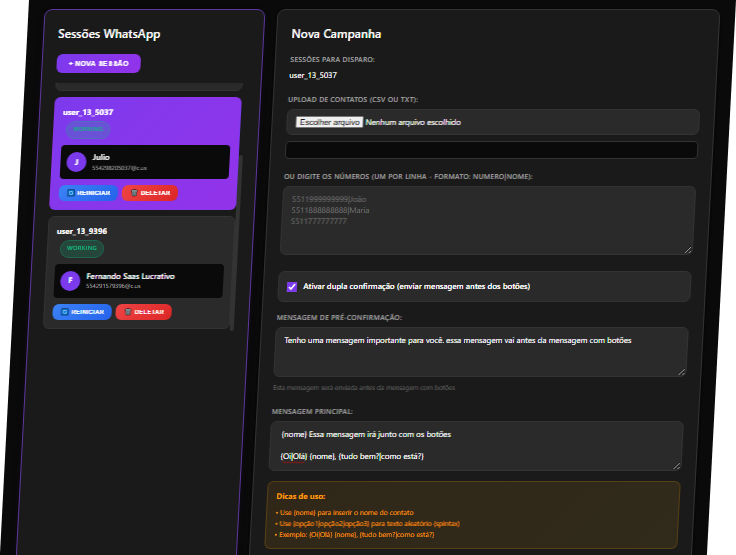Click the sessions list vertical scrollbar

click(x=233, y=270)
